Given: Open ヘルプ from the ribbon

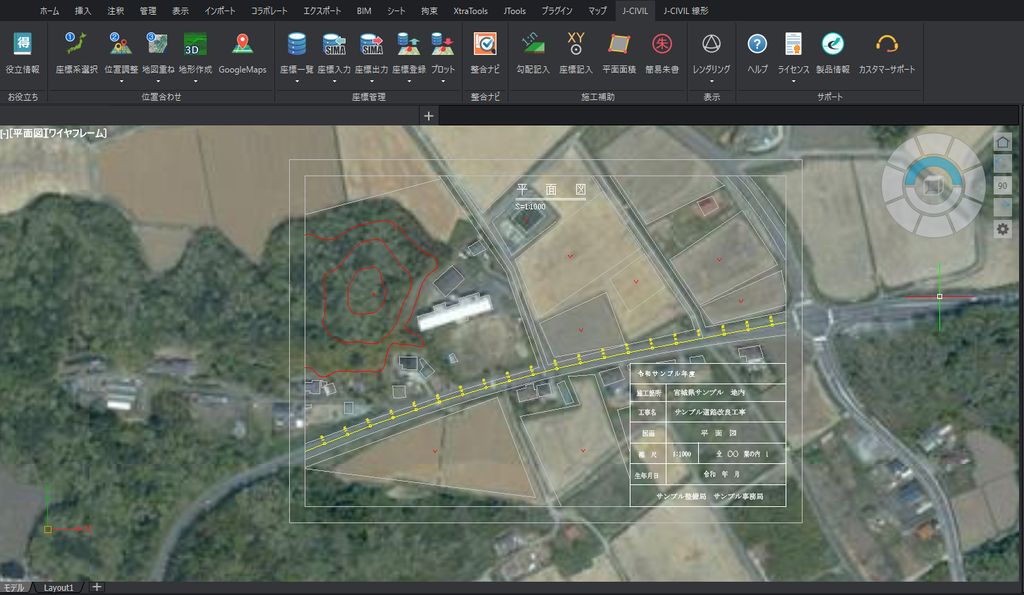Looking at the screenshot, I should point(757,52).
